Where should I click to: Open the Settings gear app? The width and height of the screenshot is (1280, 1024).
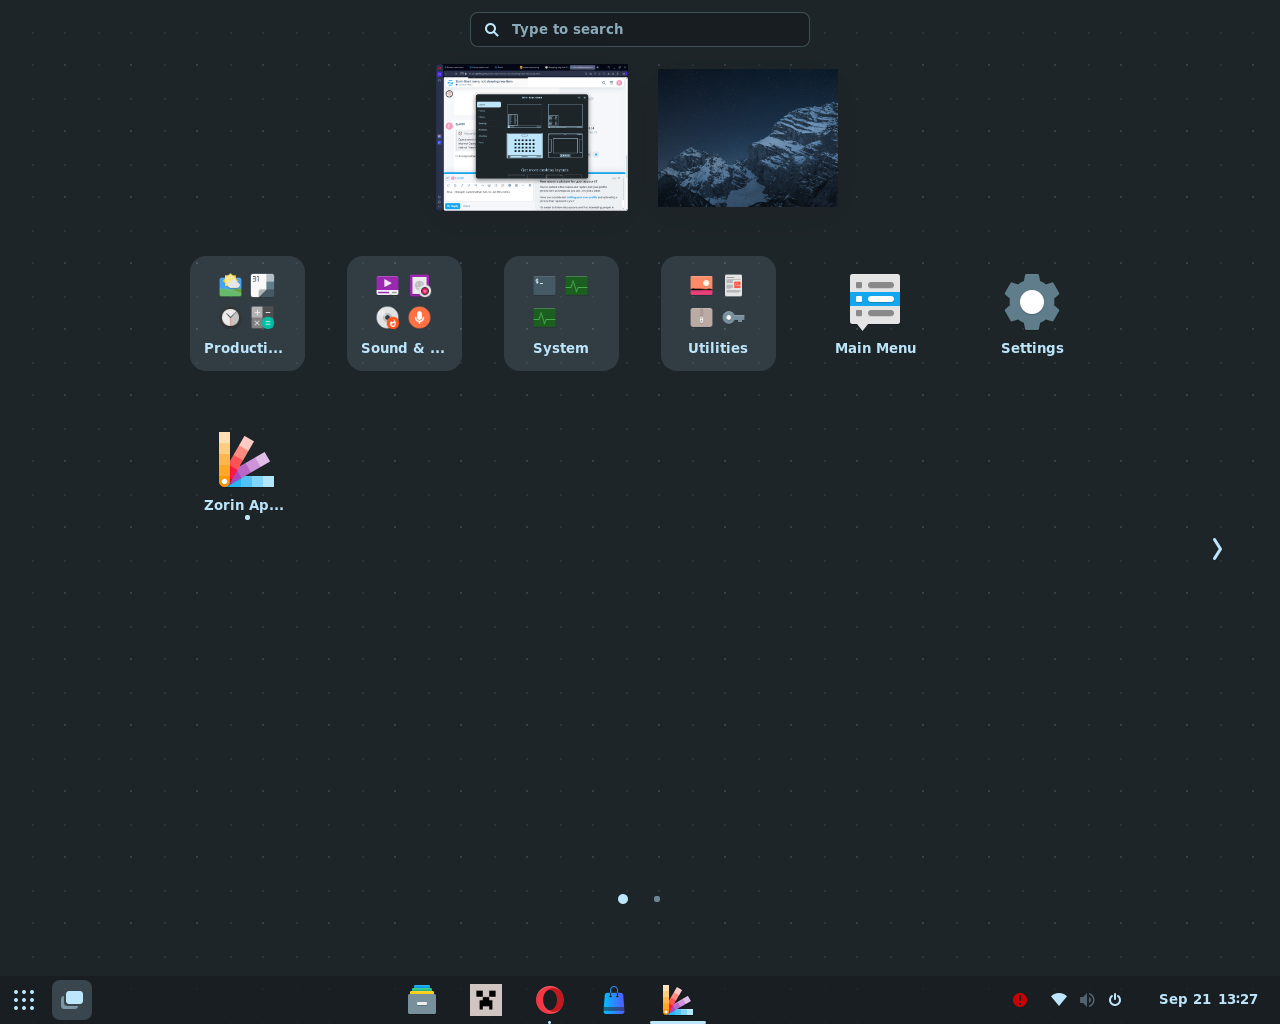pos(1032,313)
